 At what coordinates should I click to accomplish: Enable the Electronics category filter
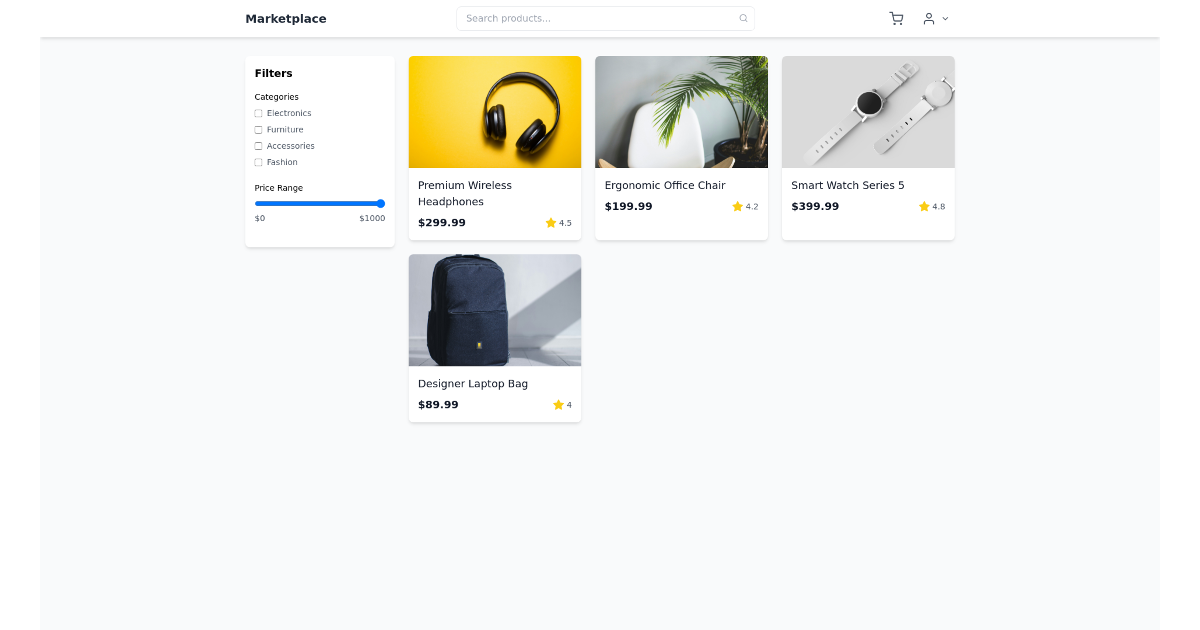tap(258, 113)
